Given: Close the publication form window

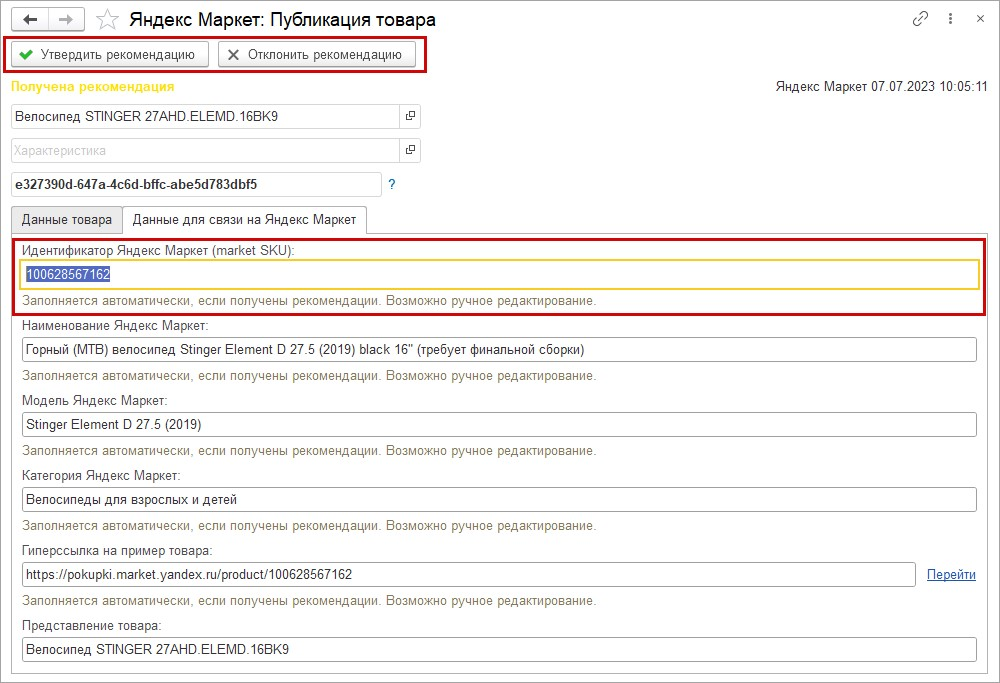Looking at the screenshot, I should pos(980,19).
